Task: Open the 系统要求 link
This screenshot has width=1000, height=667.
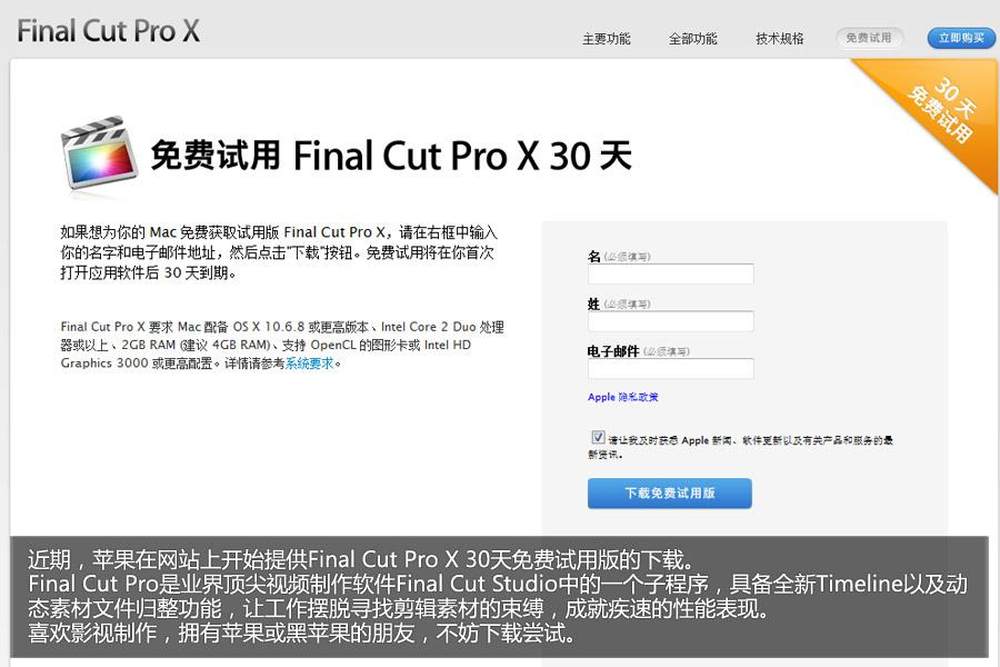Action: click(309, 363)
